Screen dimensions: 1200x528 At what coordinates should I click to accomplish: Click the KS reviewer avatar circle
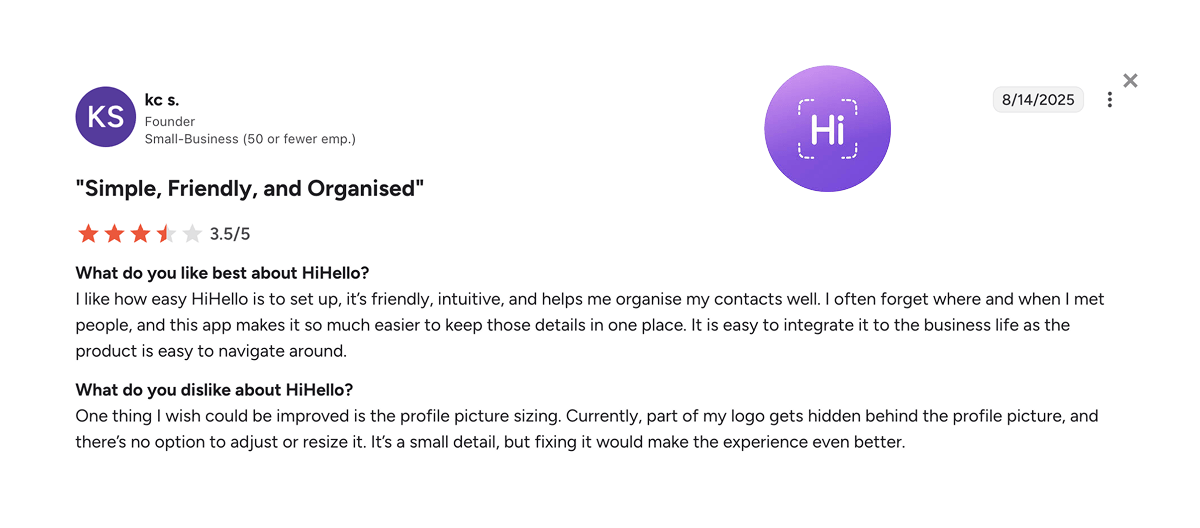click(106, 117)
